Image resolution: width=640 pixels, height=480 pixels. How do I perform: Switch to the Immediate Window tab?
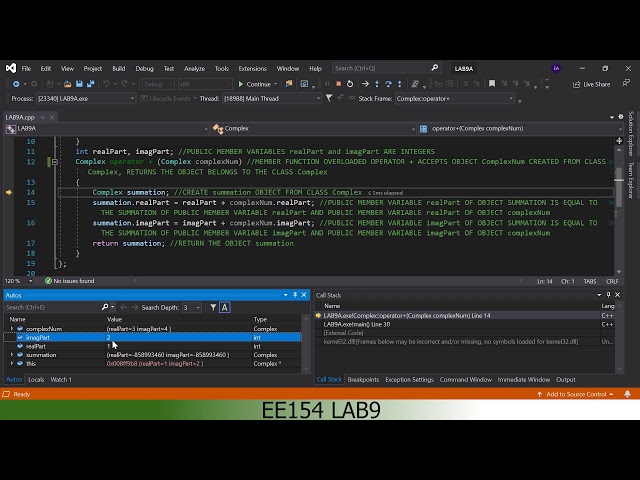(x=524, y=380)
